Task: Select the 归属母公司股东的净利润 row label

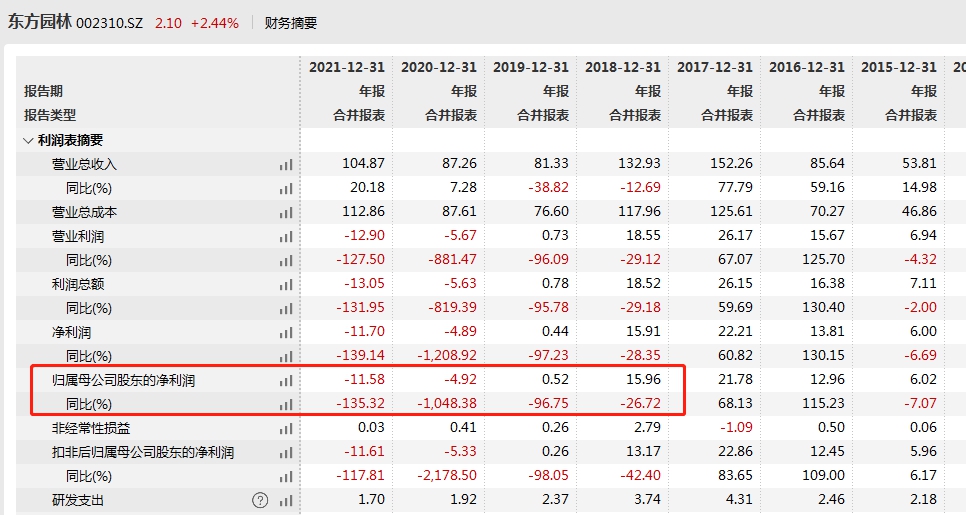Action: [x=123, y=381]
